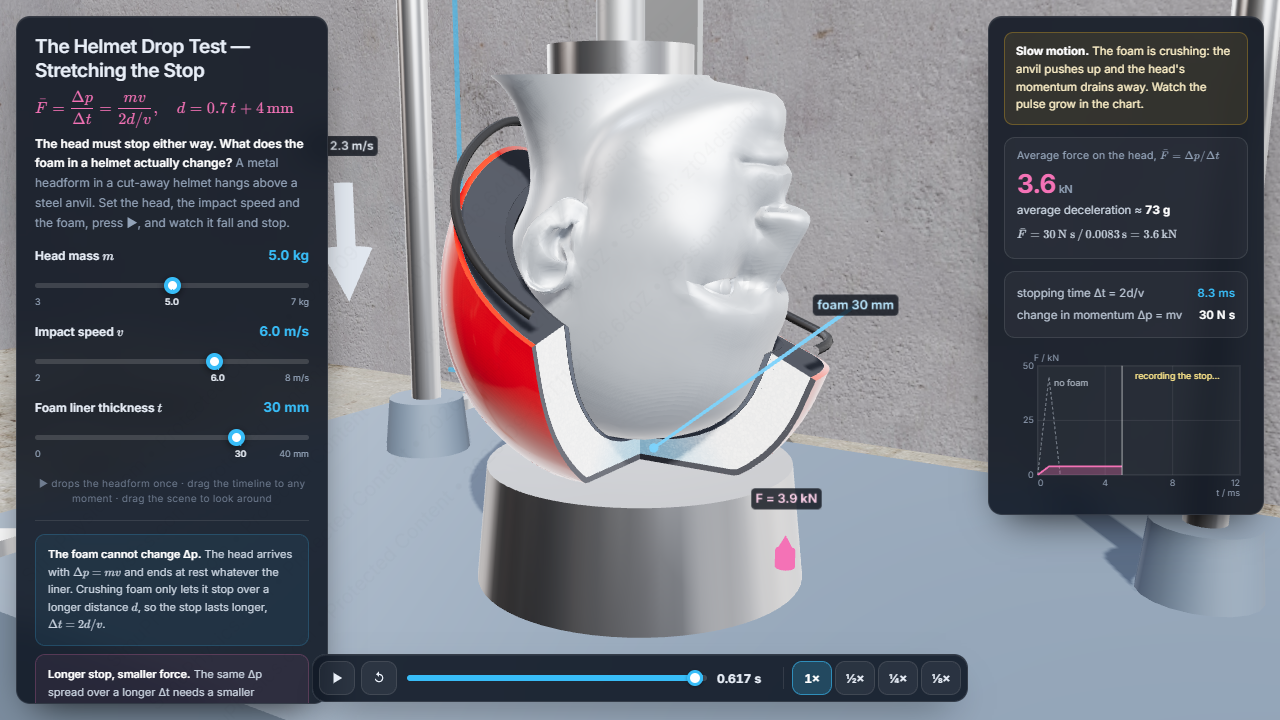Select ¼× playback speed
Screen dimensions: 1280x720
898,678
